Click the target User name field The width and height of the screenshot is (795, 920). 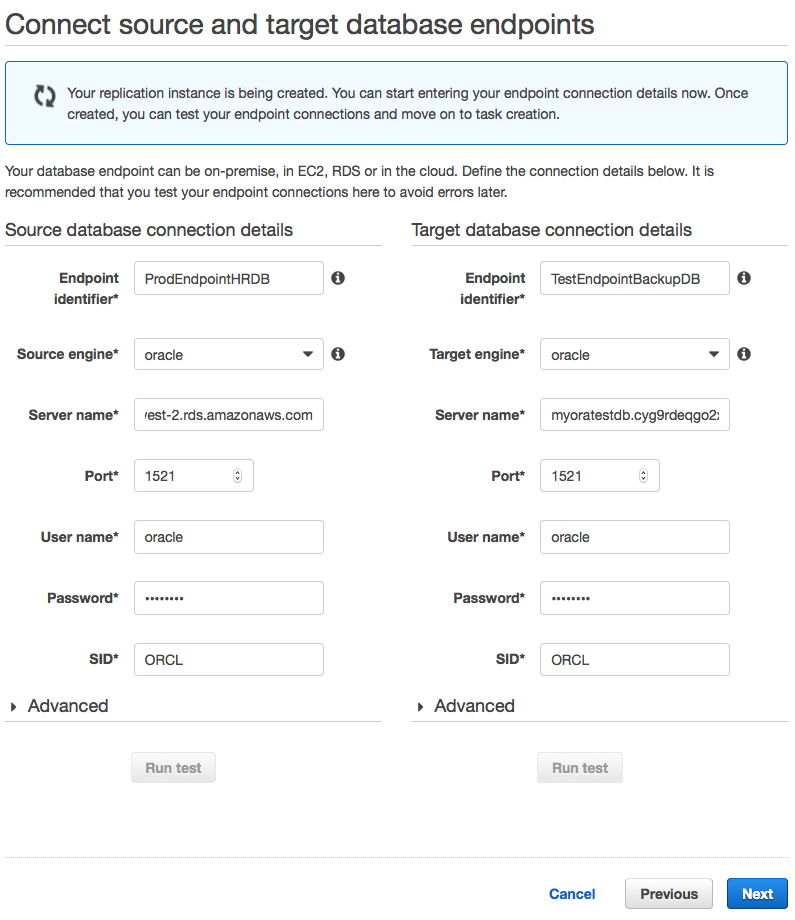point(634,537)
